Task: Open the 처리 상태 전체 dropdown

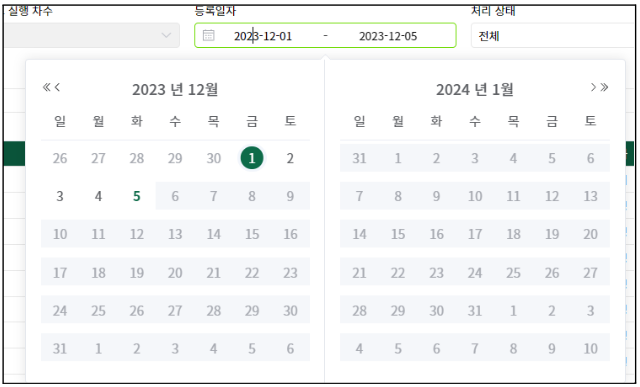Action: [554, 36]
